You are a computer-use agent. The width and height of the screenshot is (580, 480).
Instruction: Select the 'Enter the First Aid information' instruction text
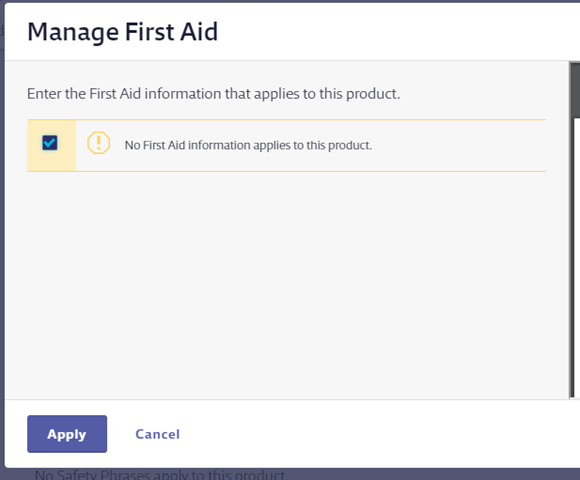(213, 94)
